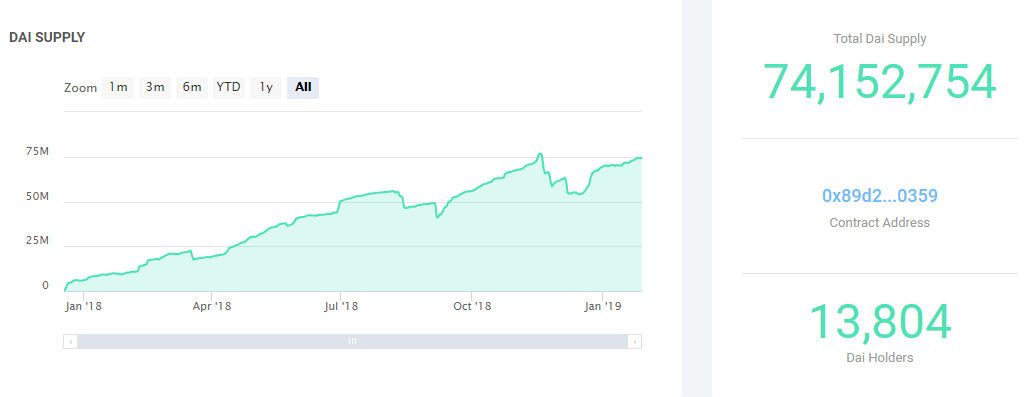Select the 1m zoom range
Screen dimensions: 1025x397
tap(118, 87)
